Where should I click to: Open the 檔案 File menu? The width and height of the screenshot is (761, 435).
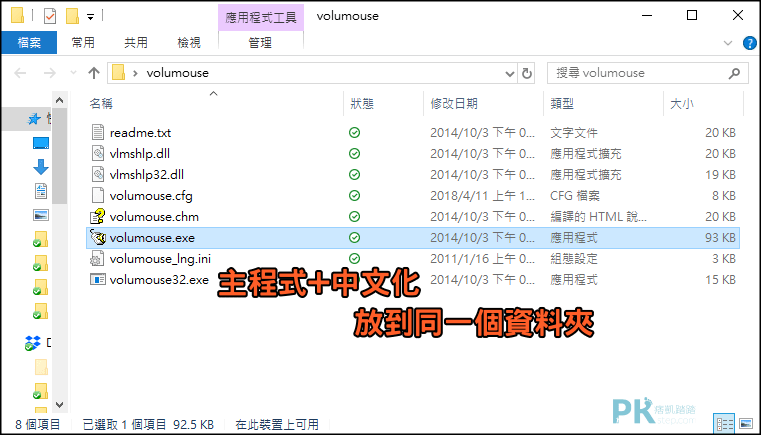(29, 43)
